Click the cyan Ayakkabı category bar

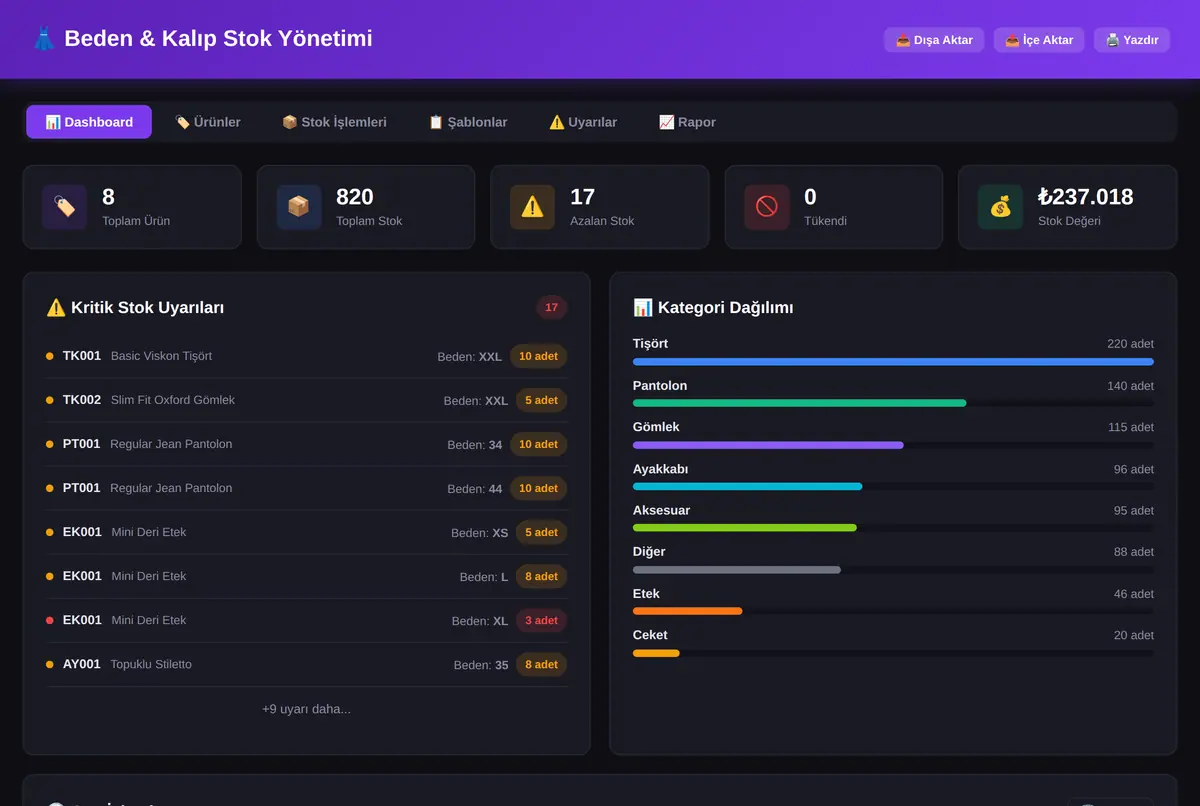(747, 486)
